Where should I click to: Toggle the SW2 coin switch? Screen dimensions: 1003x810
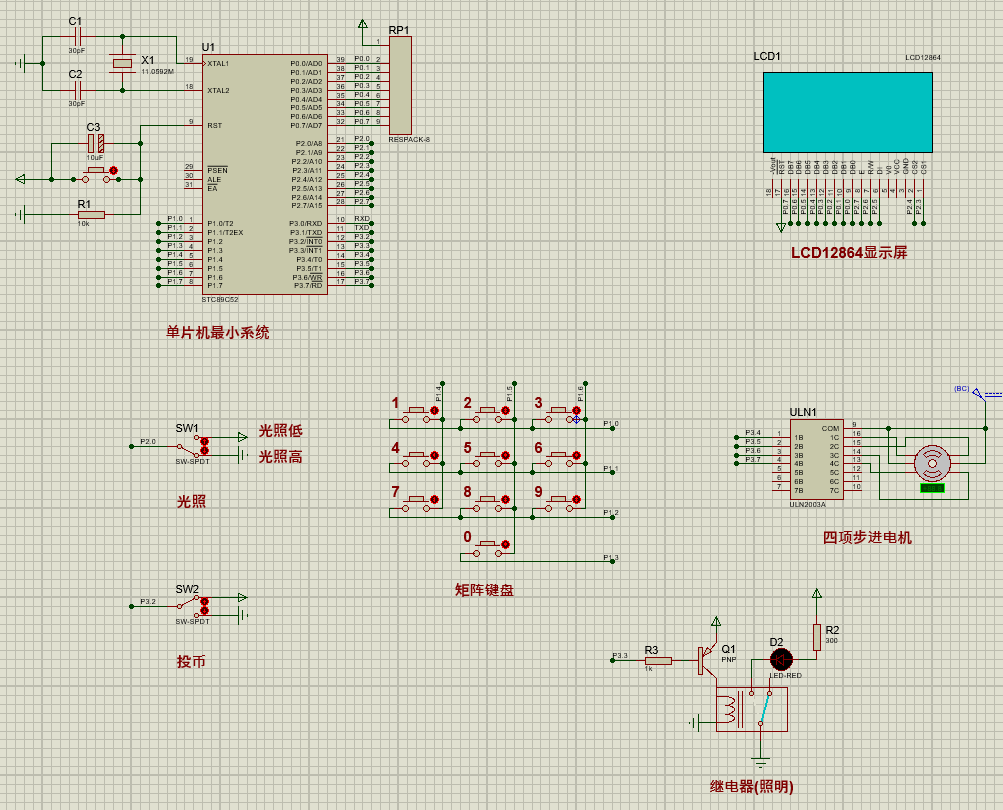pos(188,604)
